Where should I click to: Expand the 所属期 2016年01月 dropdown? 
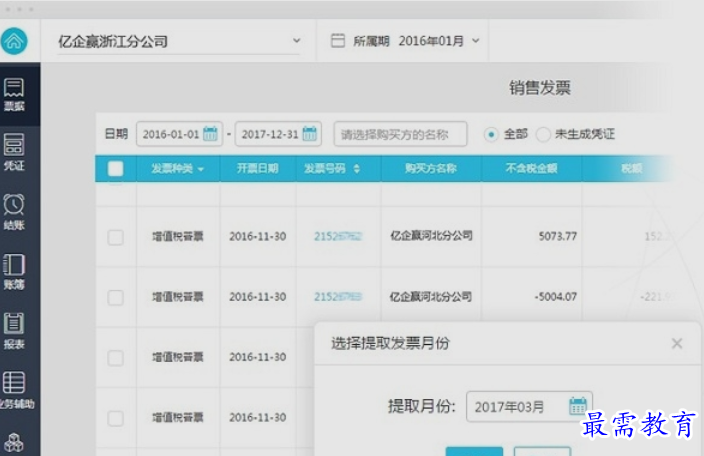(x=476, y=41)
